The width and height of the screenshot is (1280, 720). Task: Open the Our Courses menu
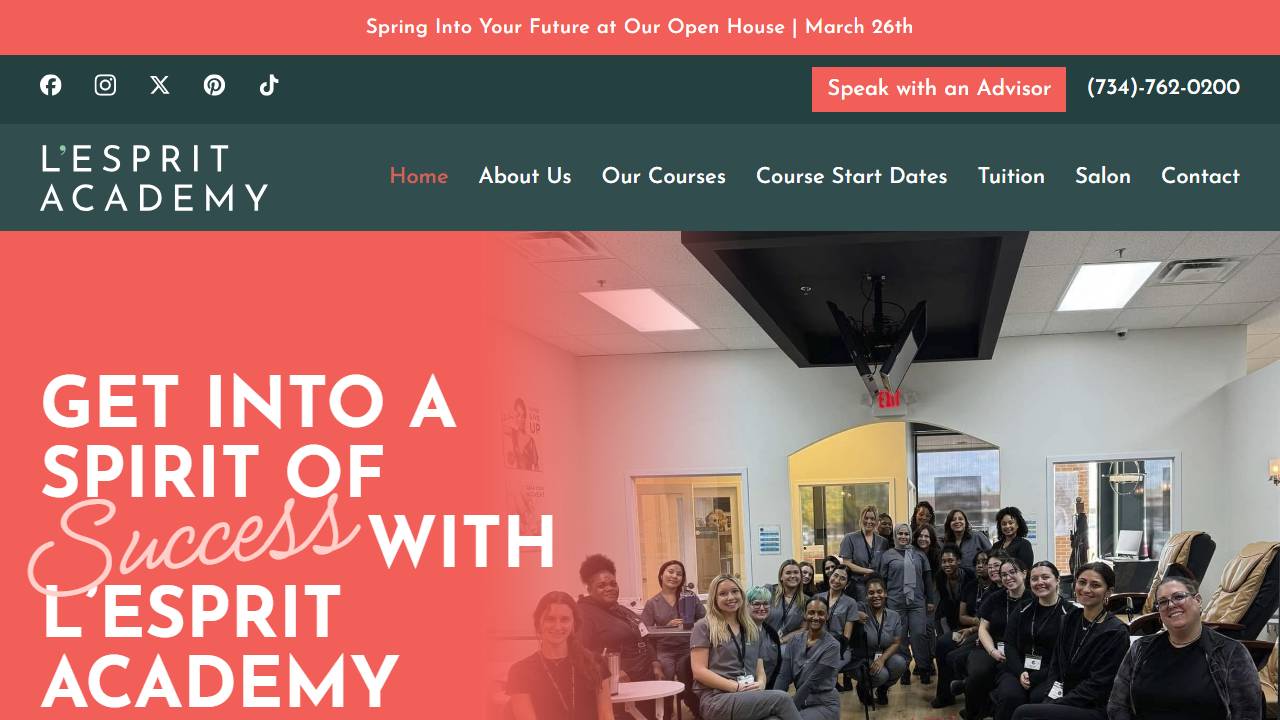(x=664, y=176)
